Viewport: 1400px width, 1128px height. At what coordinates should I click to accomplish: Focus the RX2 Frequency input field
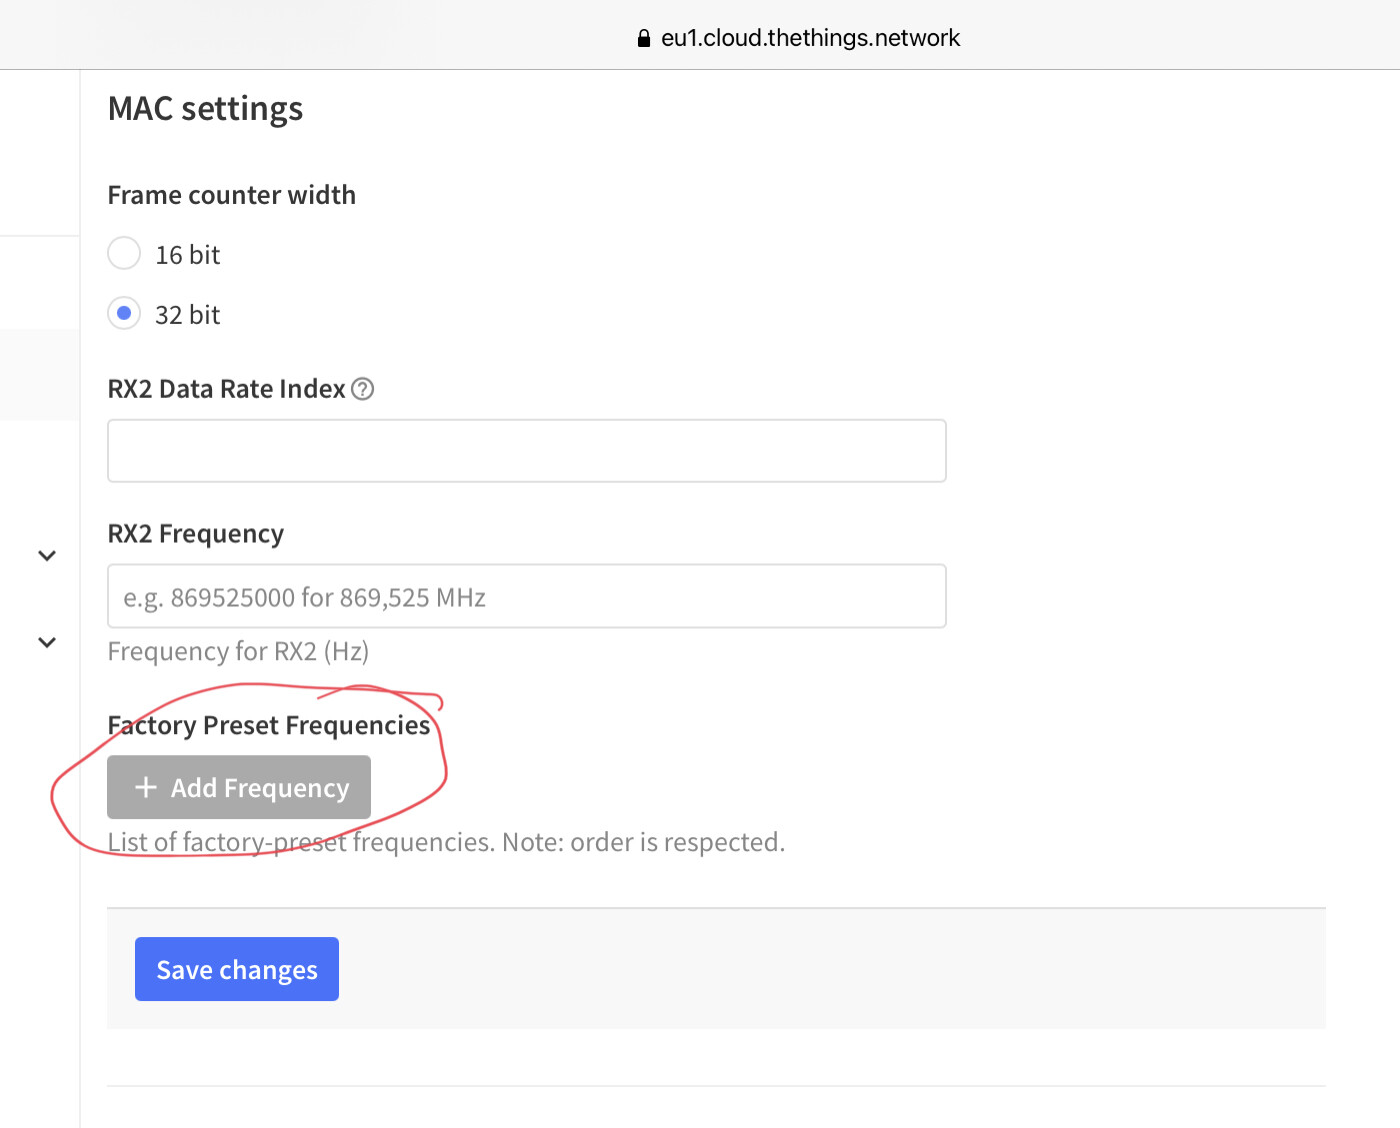point(527,596)
